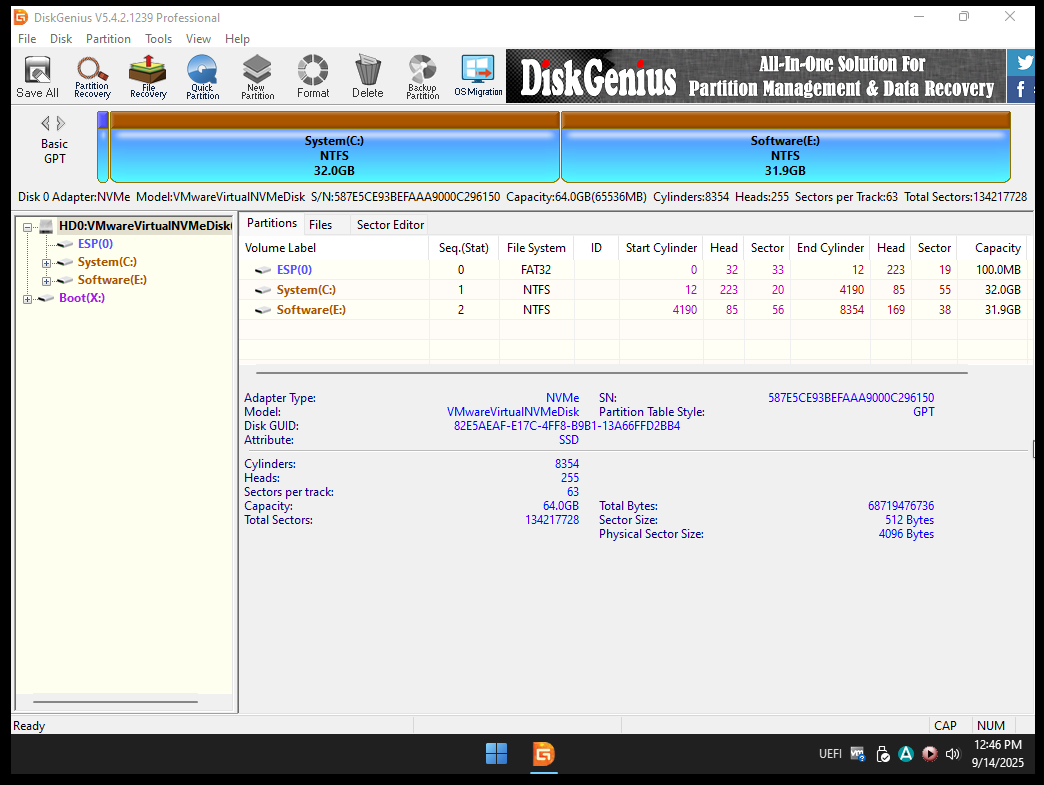Go to the previous disk with the left arrow
The image size is (1044, 785).
(45, 123)
